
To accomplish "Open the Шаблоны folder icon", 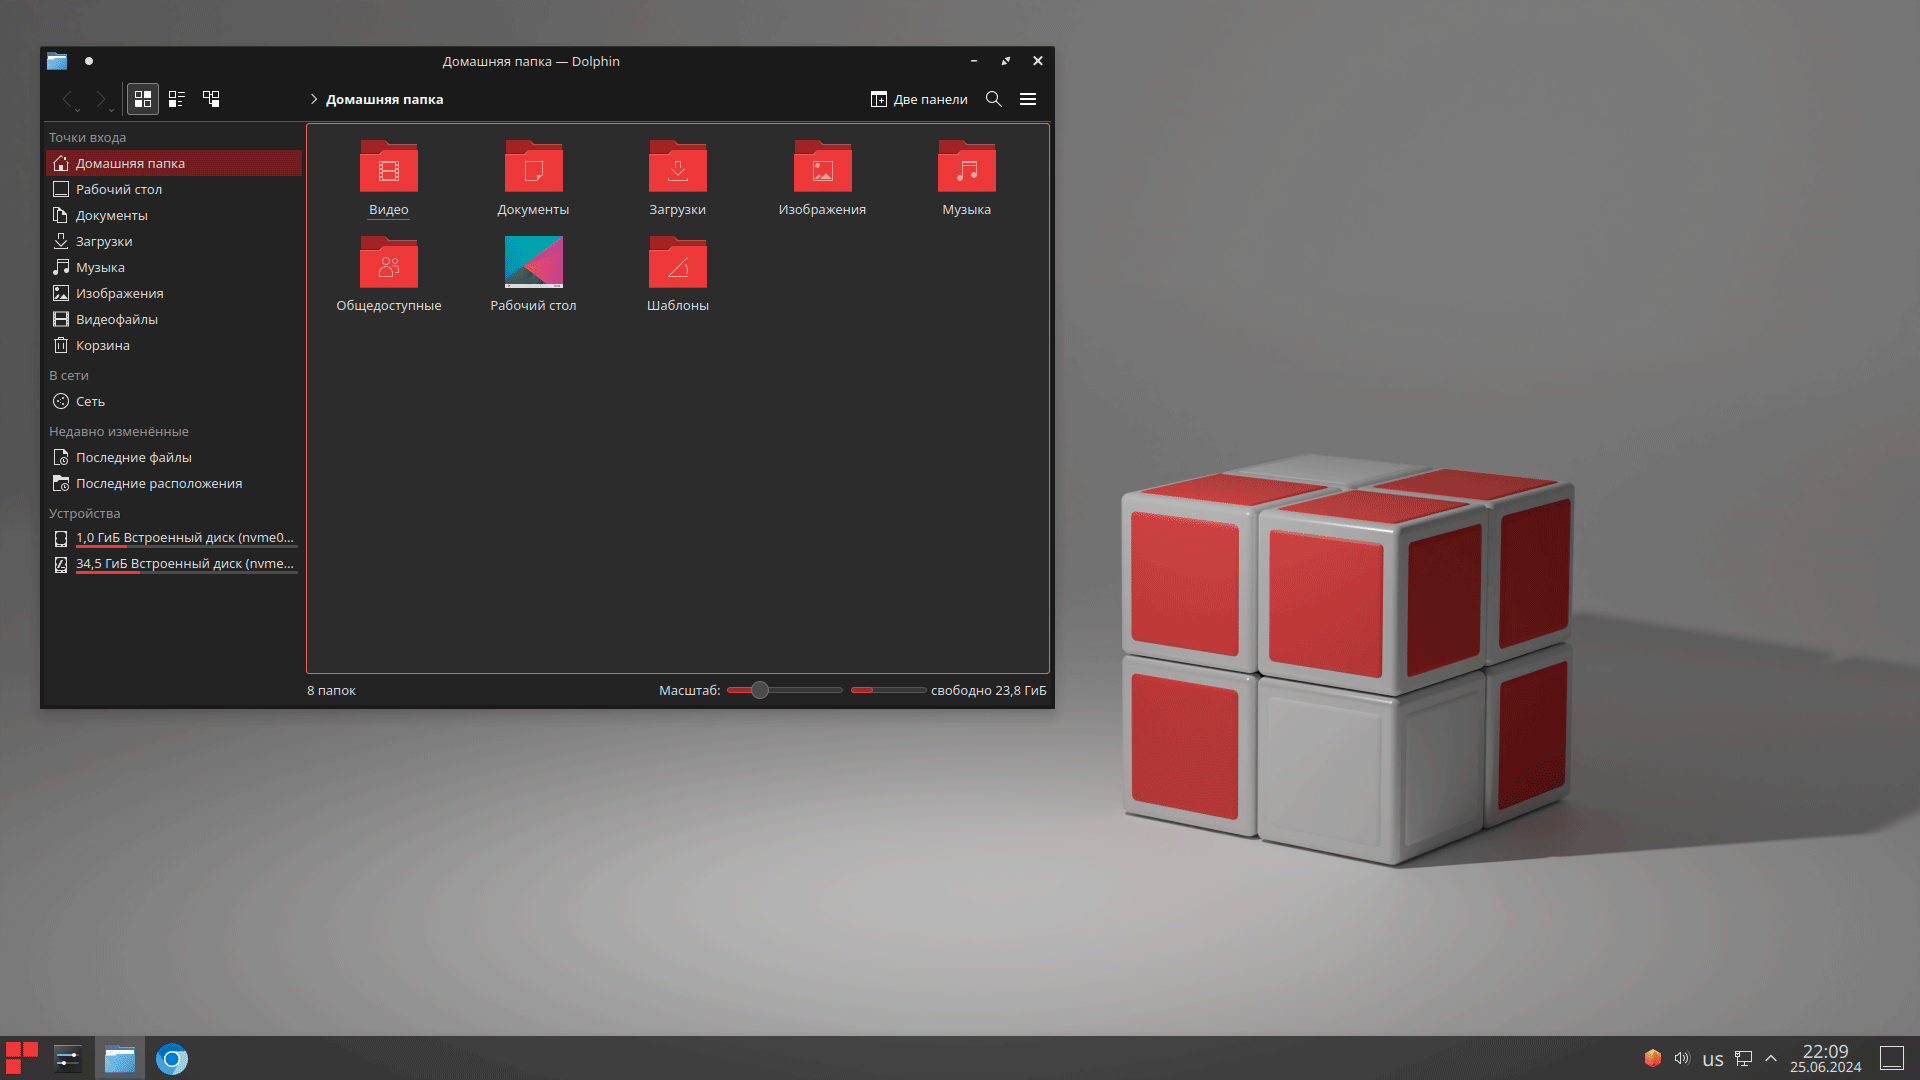I will coord(677,263).
